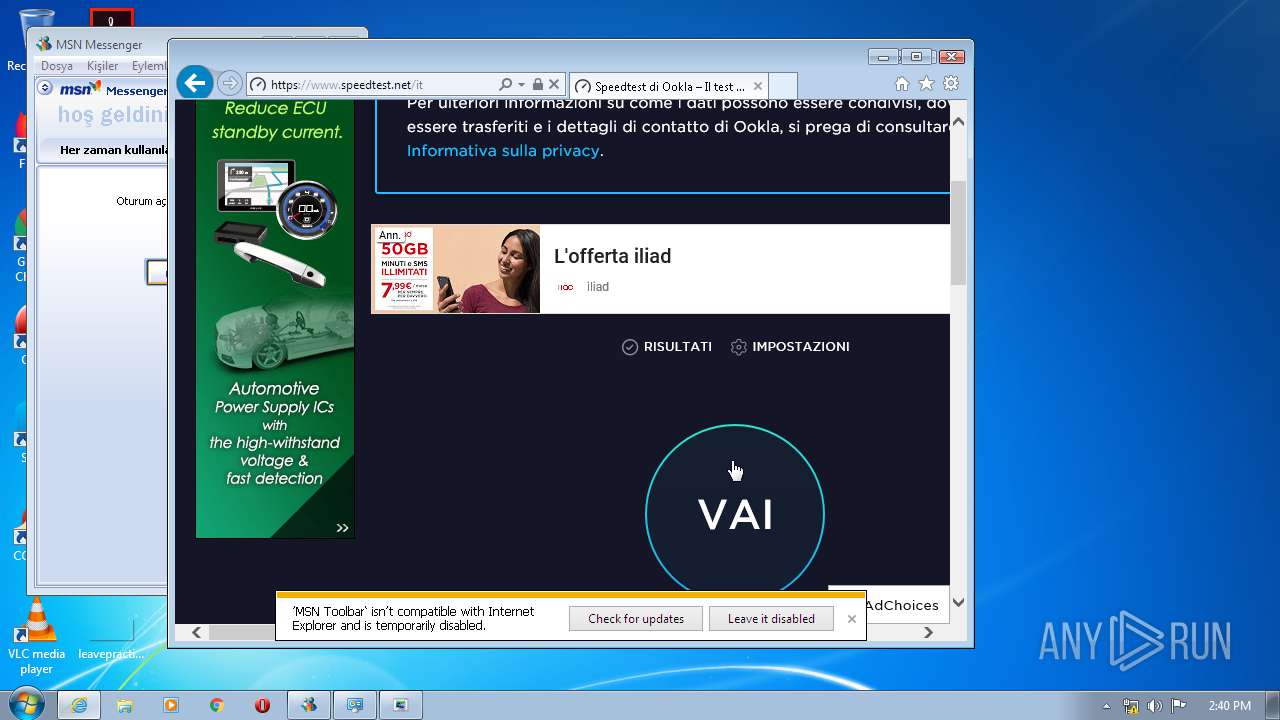This screenshot has width=1280, height=720.
Task: Click the RISULTATI checkmark icon
Action: tap(630, 347)
